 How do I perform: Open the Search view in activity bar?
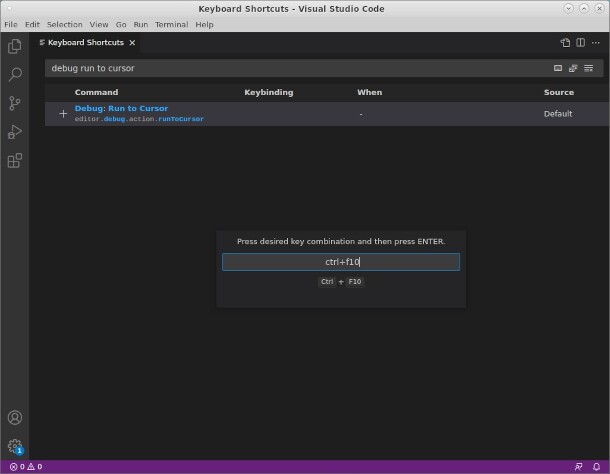15,74
